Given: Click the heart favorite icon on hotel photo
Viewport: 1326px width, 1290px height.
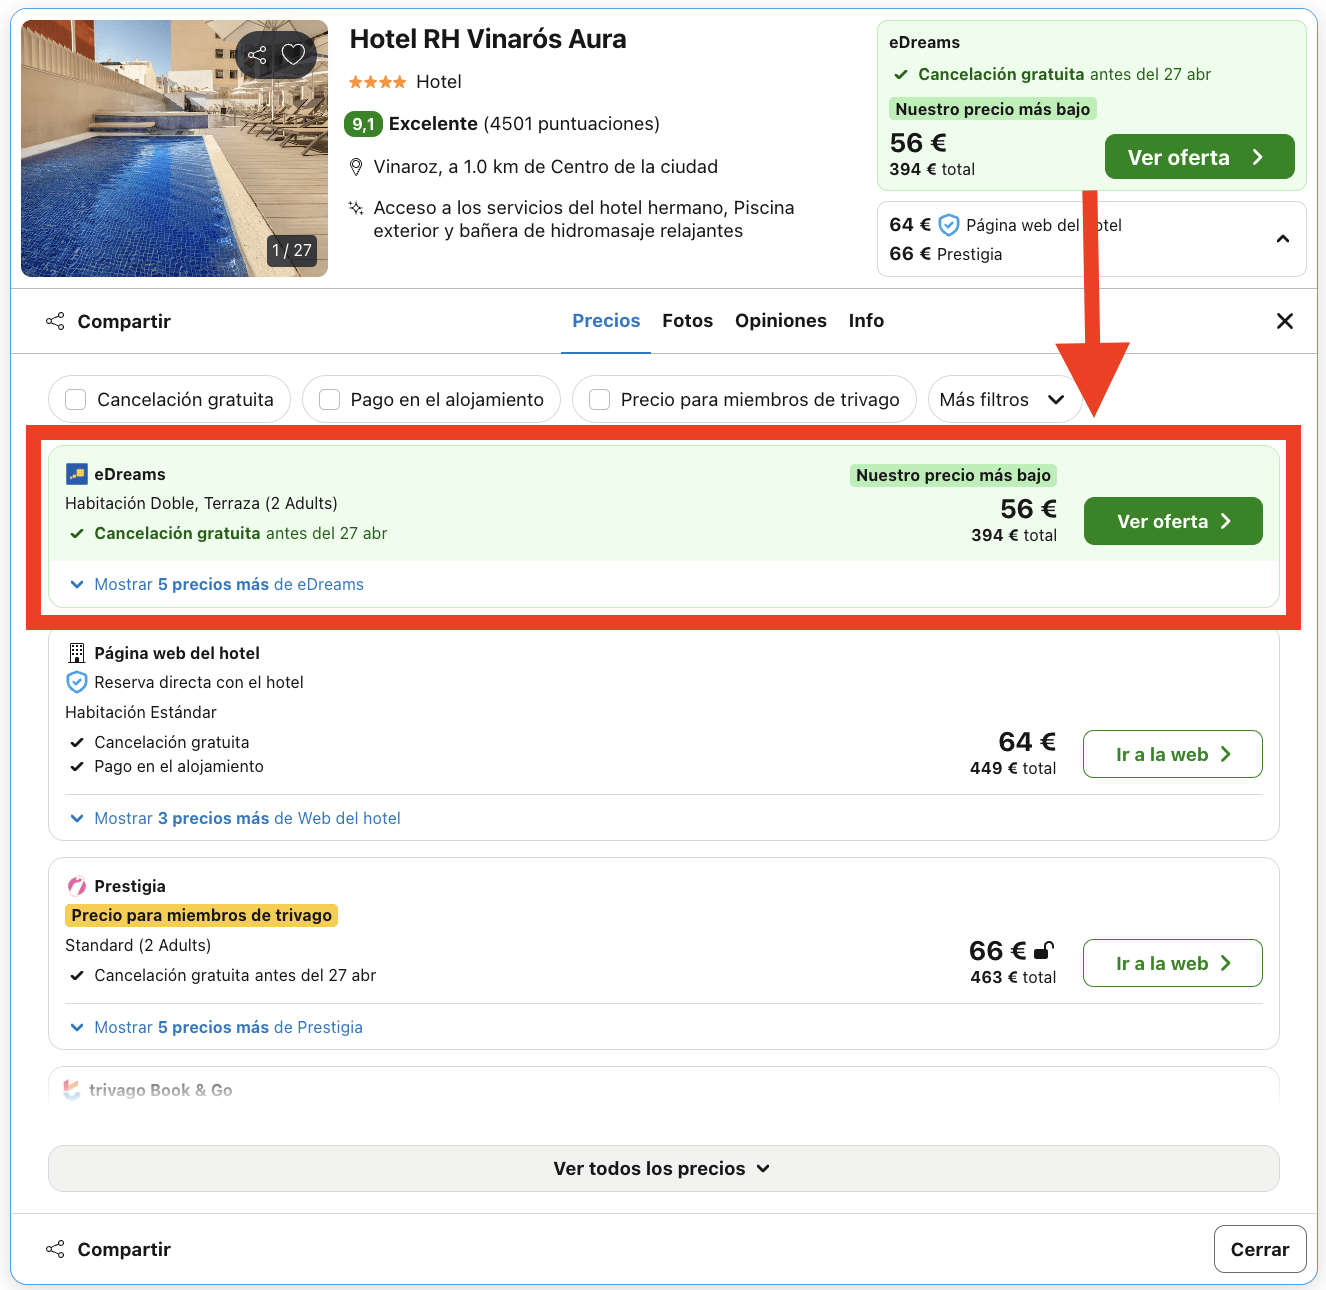Looking at the screenshot, I should click(293, 54).
